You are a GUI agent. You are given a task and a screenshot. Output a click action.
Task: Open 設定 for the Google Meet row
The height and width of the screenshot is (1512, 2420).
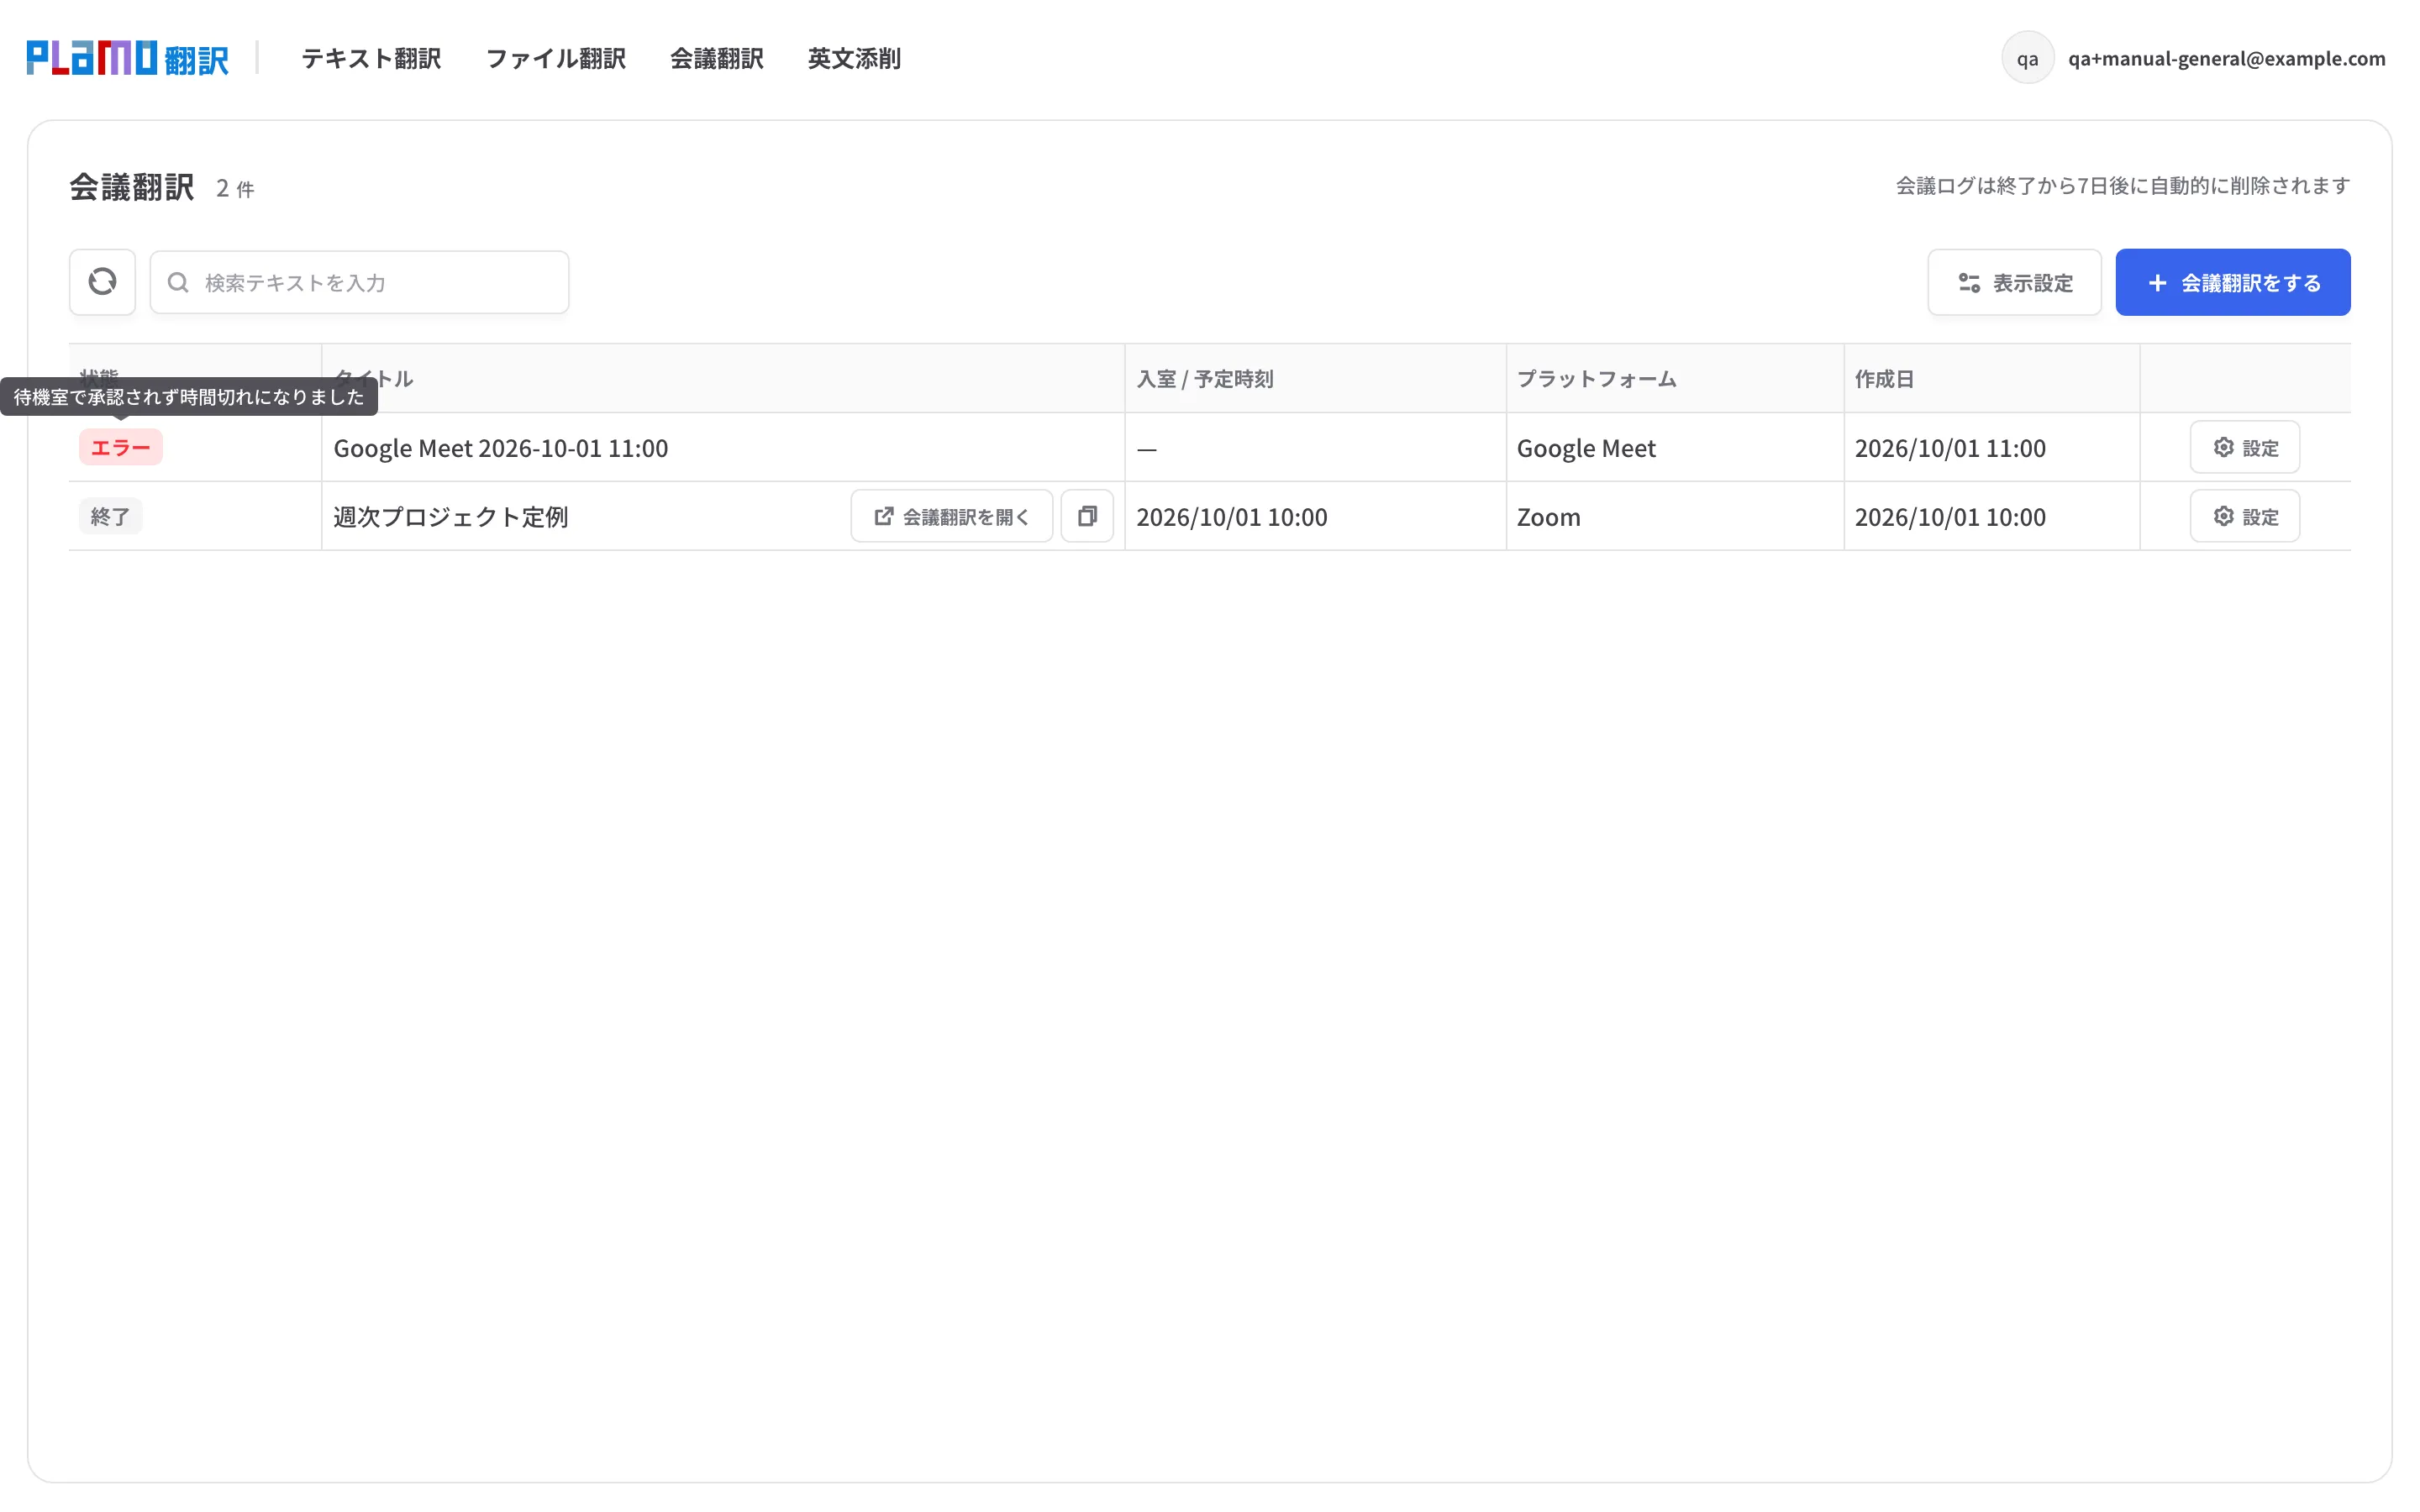pos(2244,447)
